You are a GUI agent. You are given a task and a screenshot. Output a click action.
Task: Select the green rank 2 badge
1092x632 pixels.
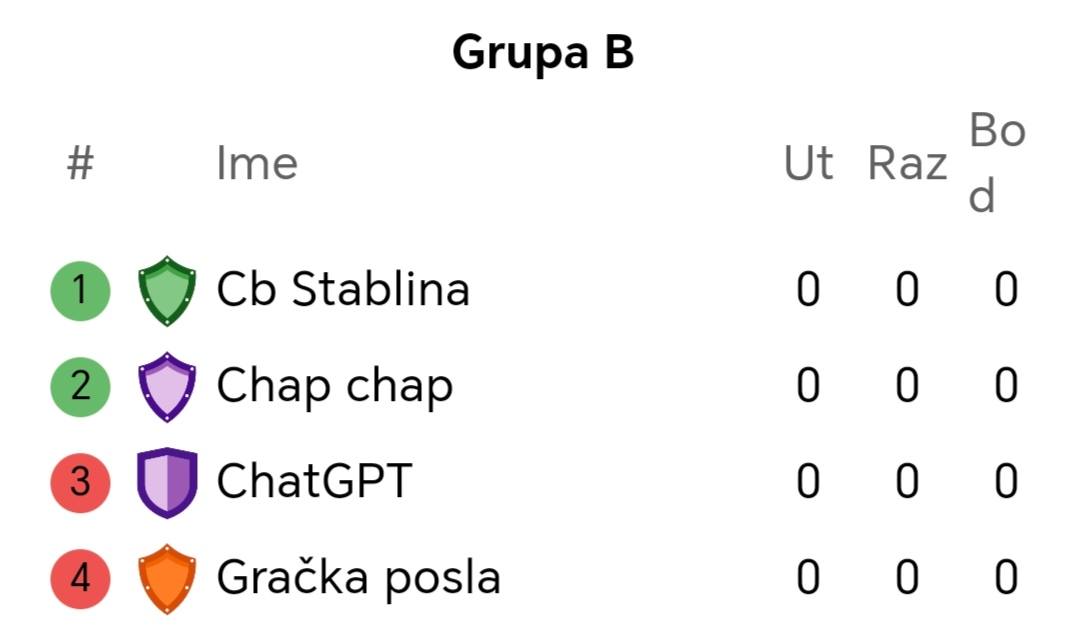80,387
